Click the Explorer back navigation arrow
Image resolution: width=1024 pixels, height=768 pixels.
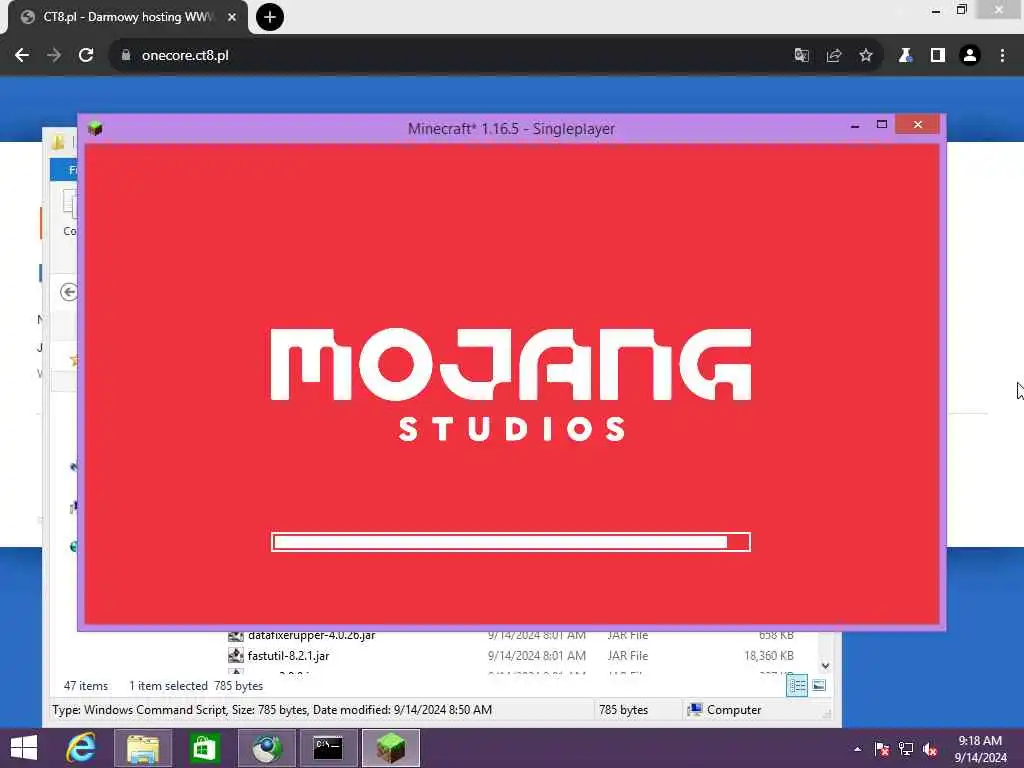point(69,292)
